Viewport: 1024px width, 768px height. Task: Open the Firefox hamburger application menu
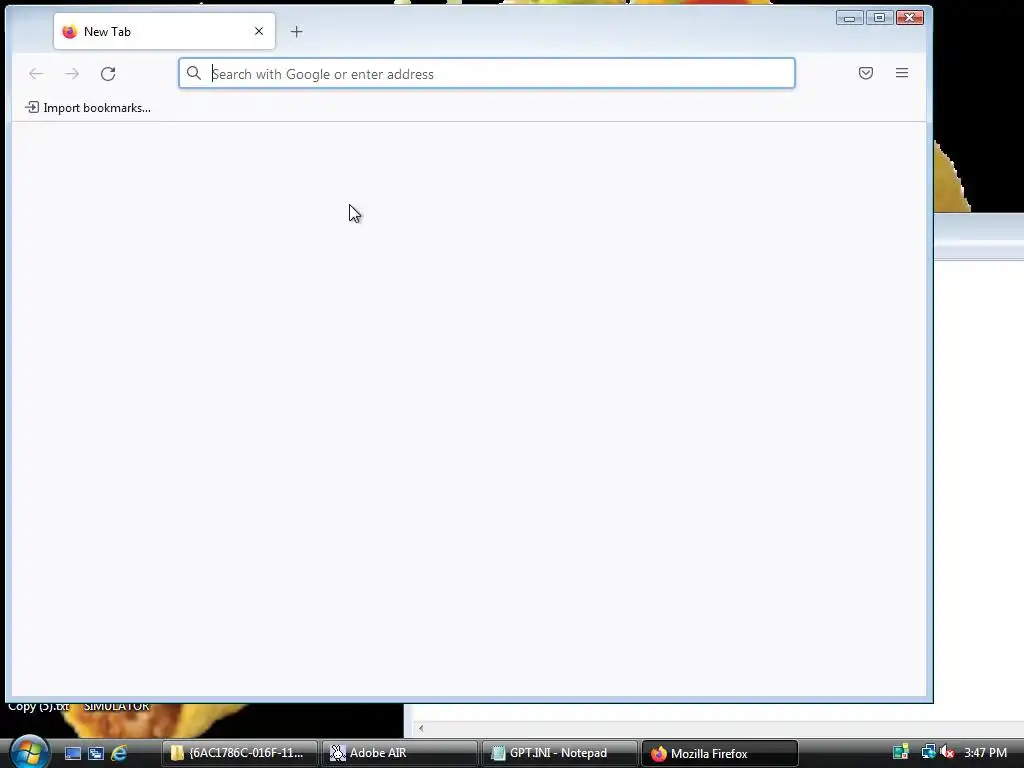click(x=902, y=73)
